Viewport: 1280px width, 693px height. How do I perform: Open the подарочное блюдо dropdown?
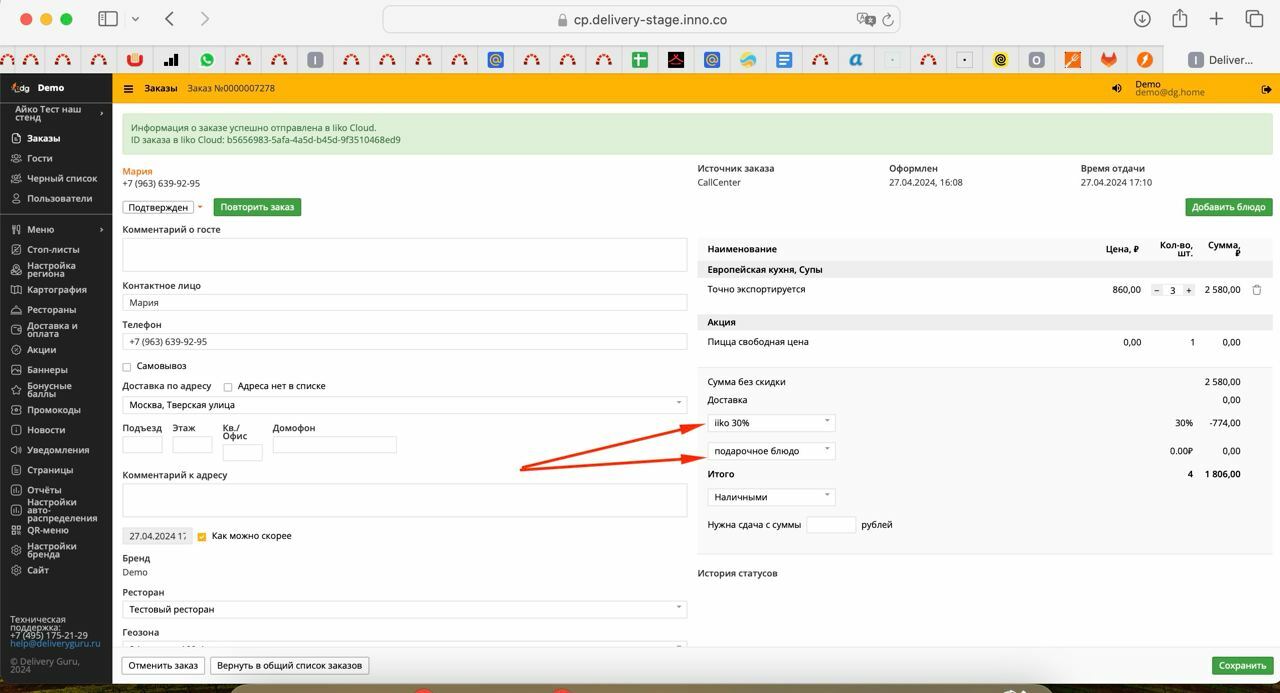click(x=771, y=451)
